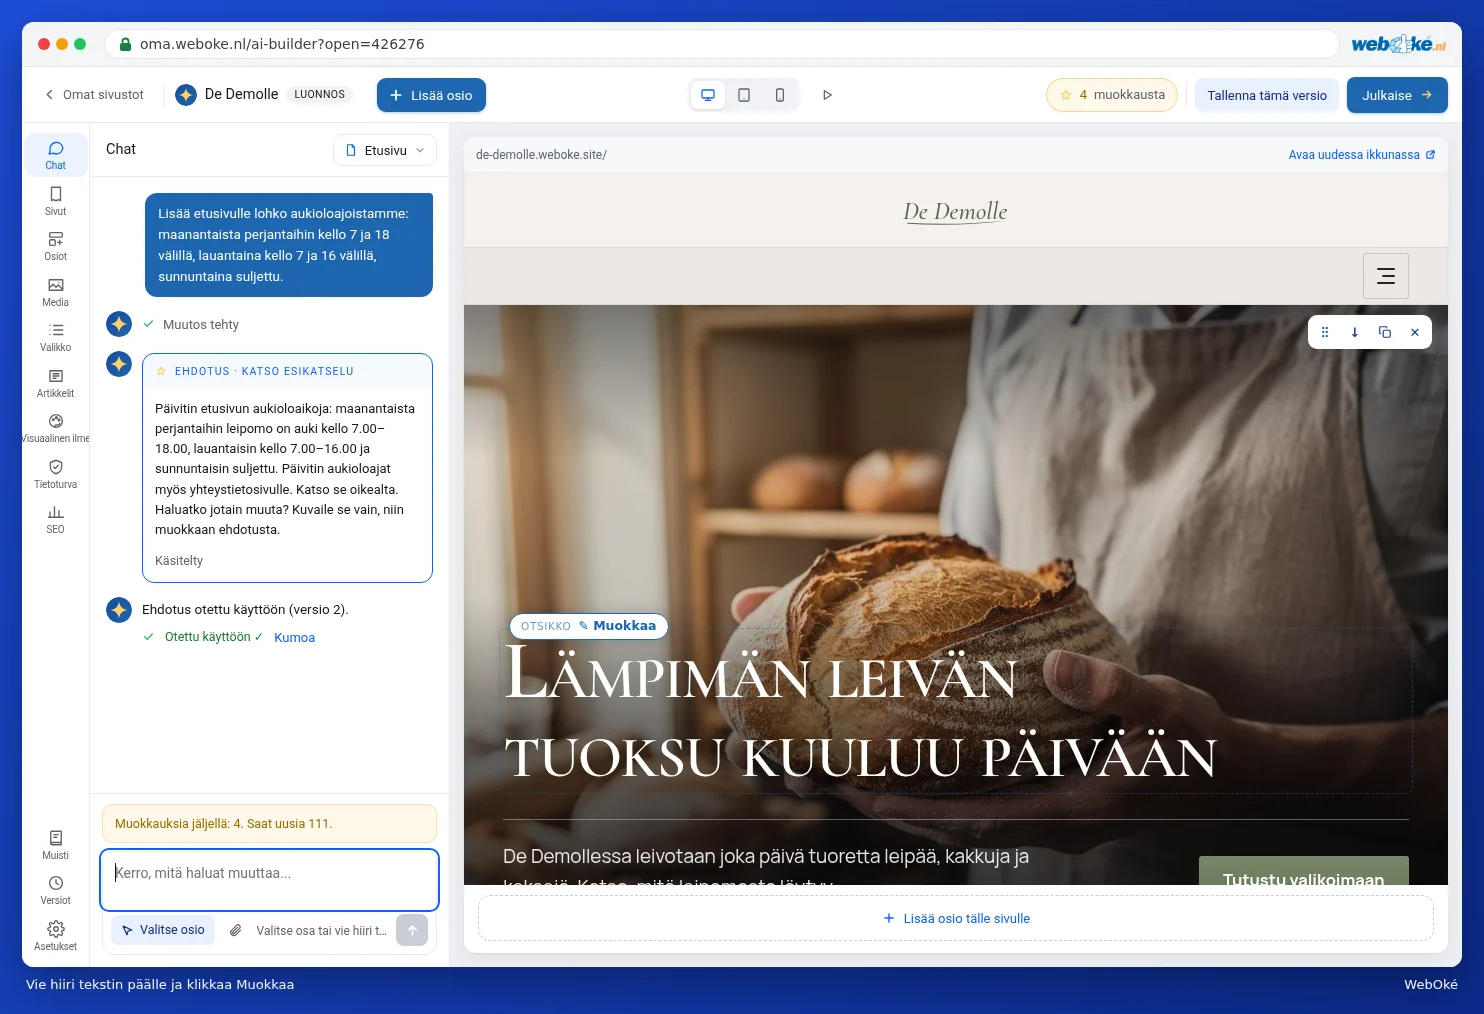The image size is (1484, 1014).
Task: Activate the Valitse osio selector
Action: coord(163,930)
